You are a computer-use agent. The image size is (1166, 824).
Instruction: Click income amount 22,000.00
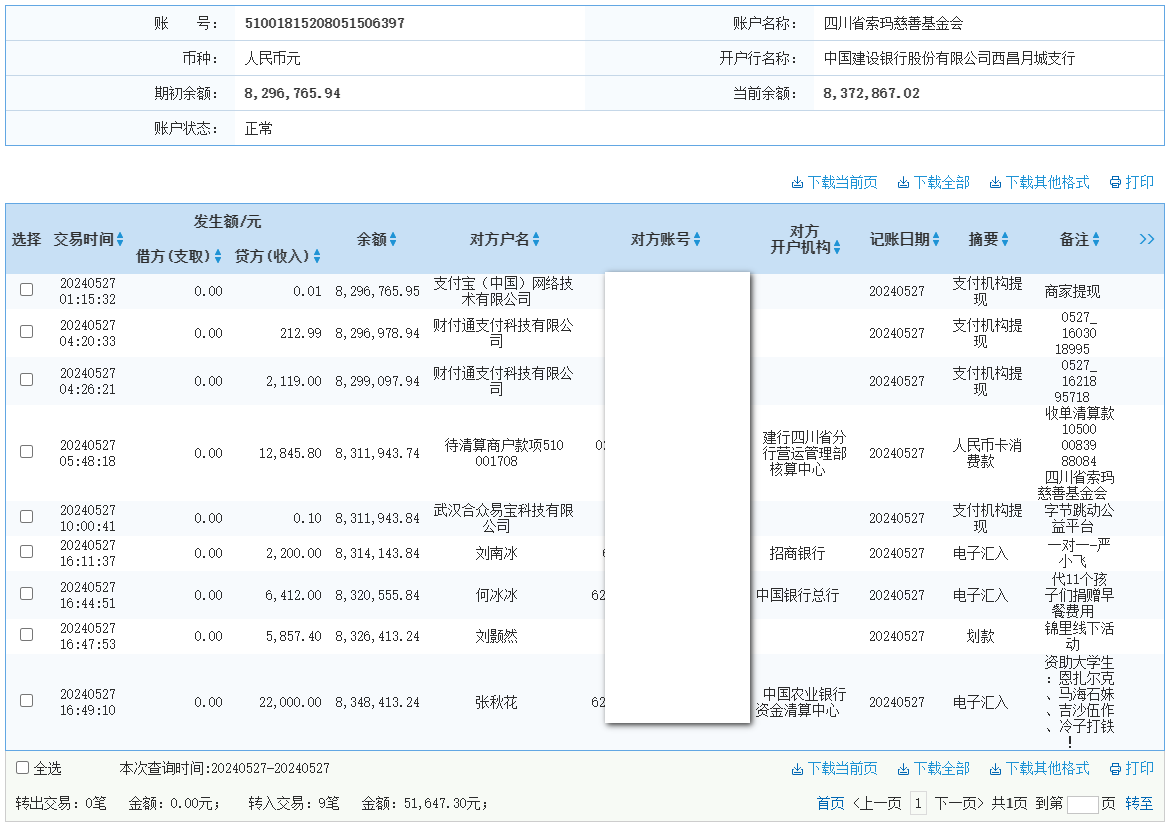pos(290,702)
